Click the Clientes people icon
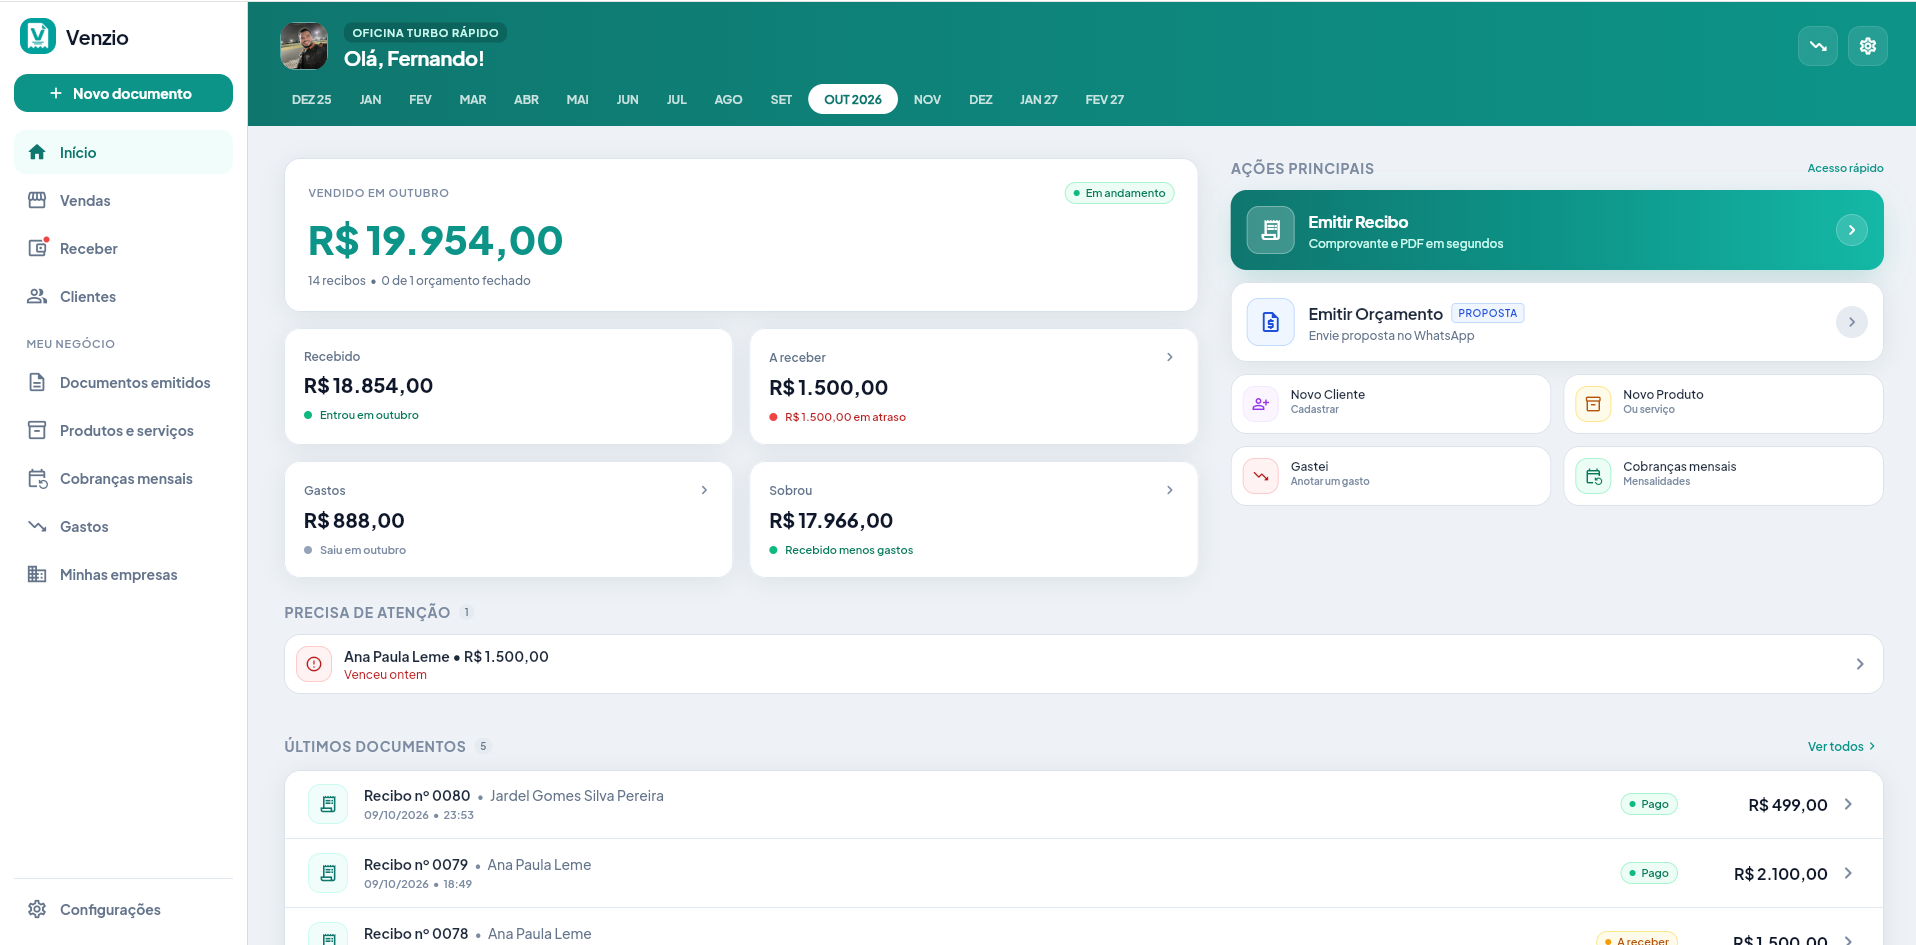1916x945 pixels. point(37,296)
